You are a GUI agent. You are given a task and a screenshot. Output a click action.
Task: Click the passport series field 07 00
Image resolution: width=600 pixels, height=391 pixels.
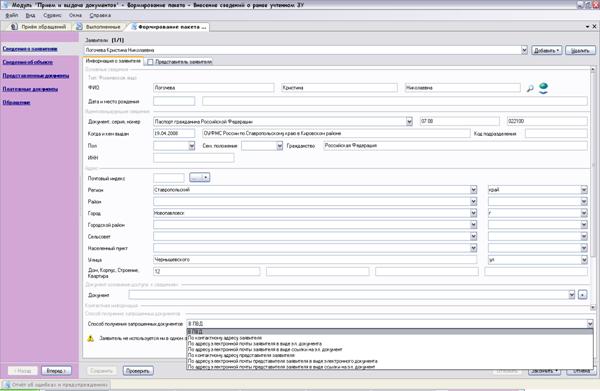[460, 121]
